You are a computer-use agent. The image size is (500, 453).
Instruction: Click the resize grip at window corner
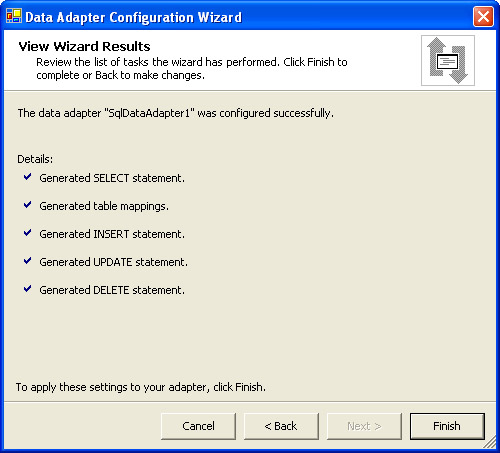[490, 443]
